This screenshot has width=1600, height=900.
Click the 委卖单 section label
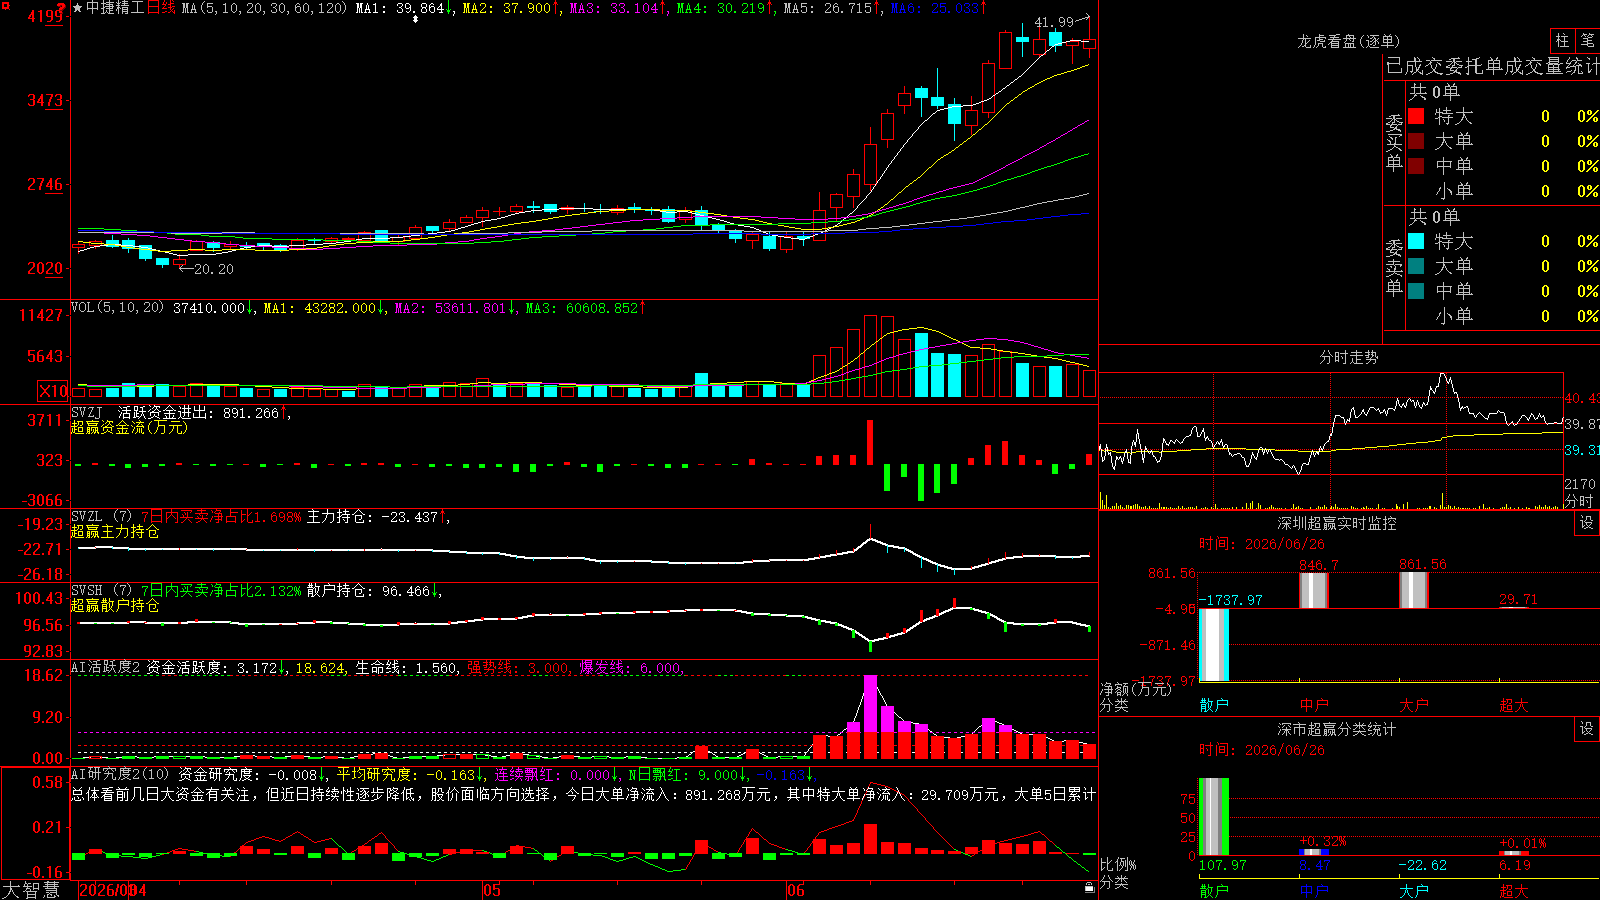pos(1394,267)
